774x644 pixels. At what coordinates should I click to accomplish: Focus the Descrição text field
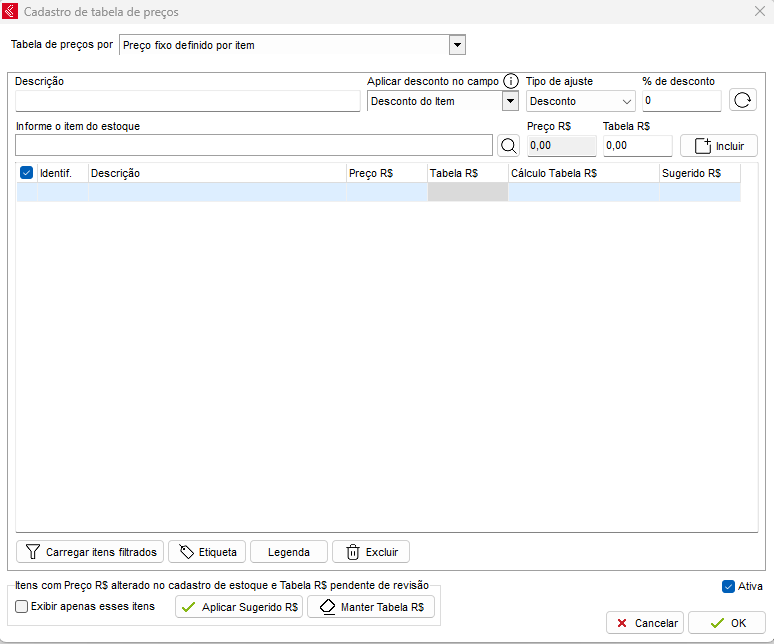[187, 101]
